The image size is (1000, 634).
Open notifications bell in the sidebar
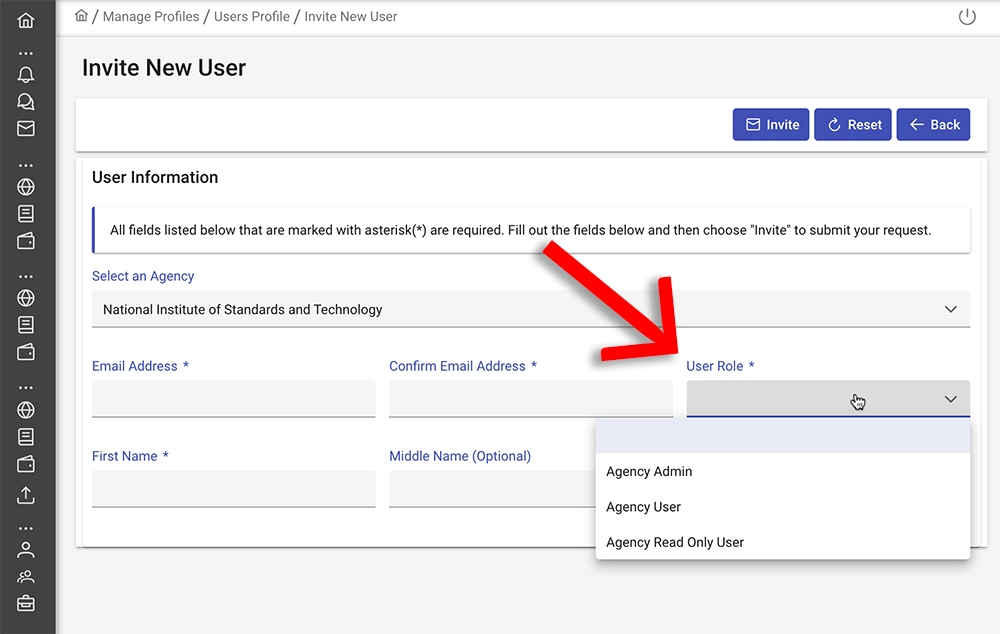pyautogui.click(x=26, y=75)
